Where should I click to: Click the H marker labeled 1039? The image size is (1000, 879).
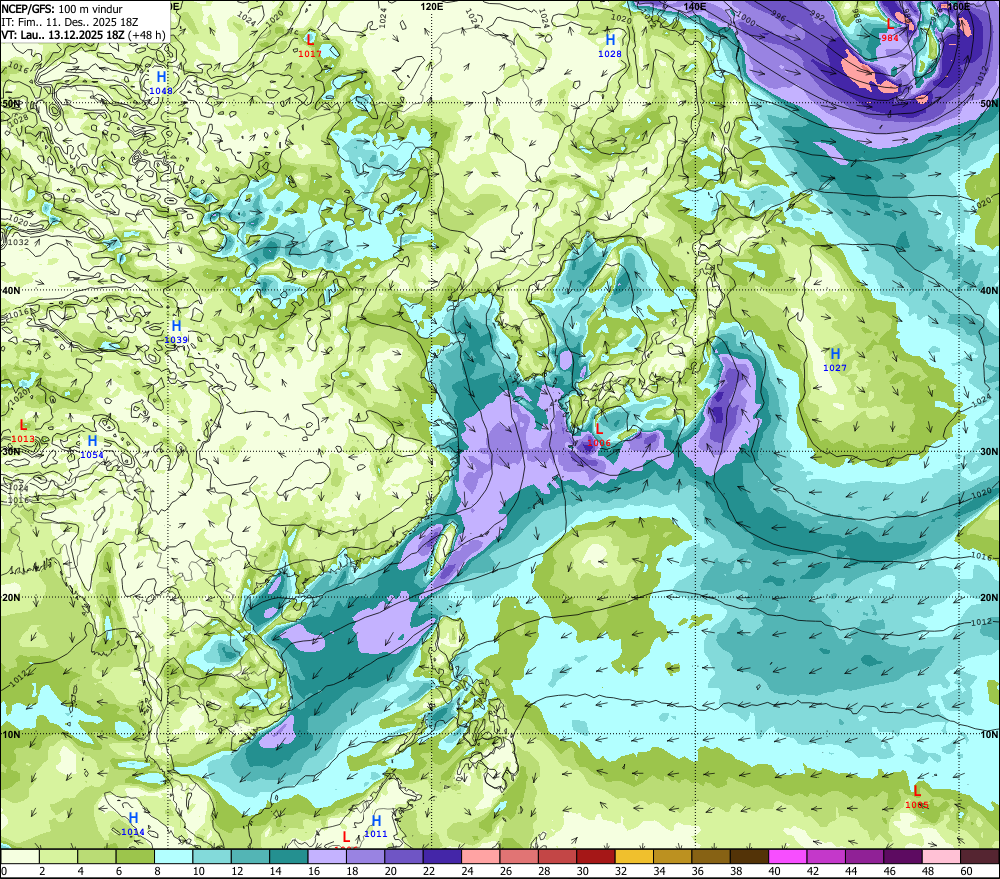(177, 327)
